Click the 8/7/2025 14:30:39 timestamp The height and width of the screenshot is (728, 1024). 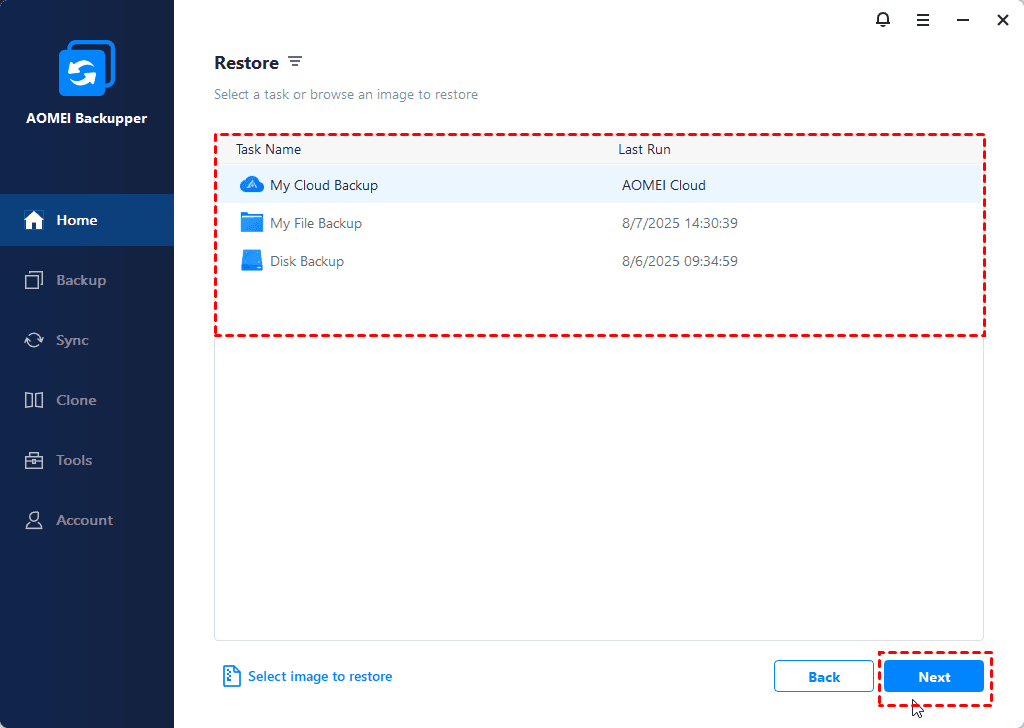click(x=680, y=223)
